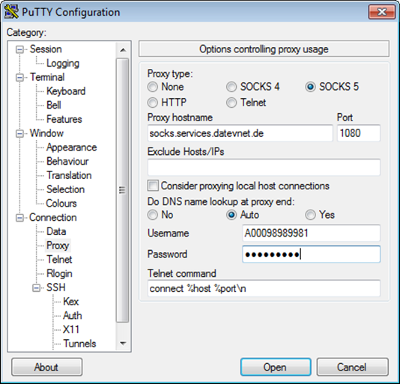Collapse the Connection tree node
Image resolution: width=400 pixels, height=384 pixels.
click(20, 218)
